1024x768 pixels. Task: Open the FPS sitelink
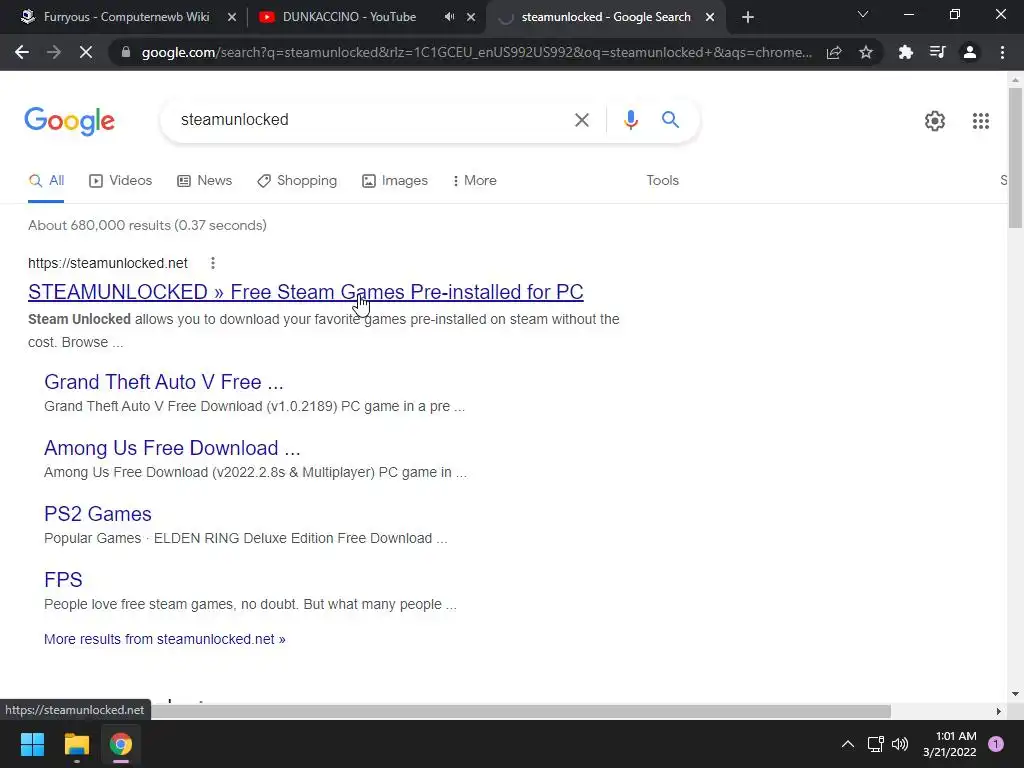(x=63, y=580)
